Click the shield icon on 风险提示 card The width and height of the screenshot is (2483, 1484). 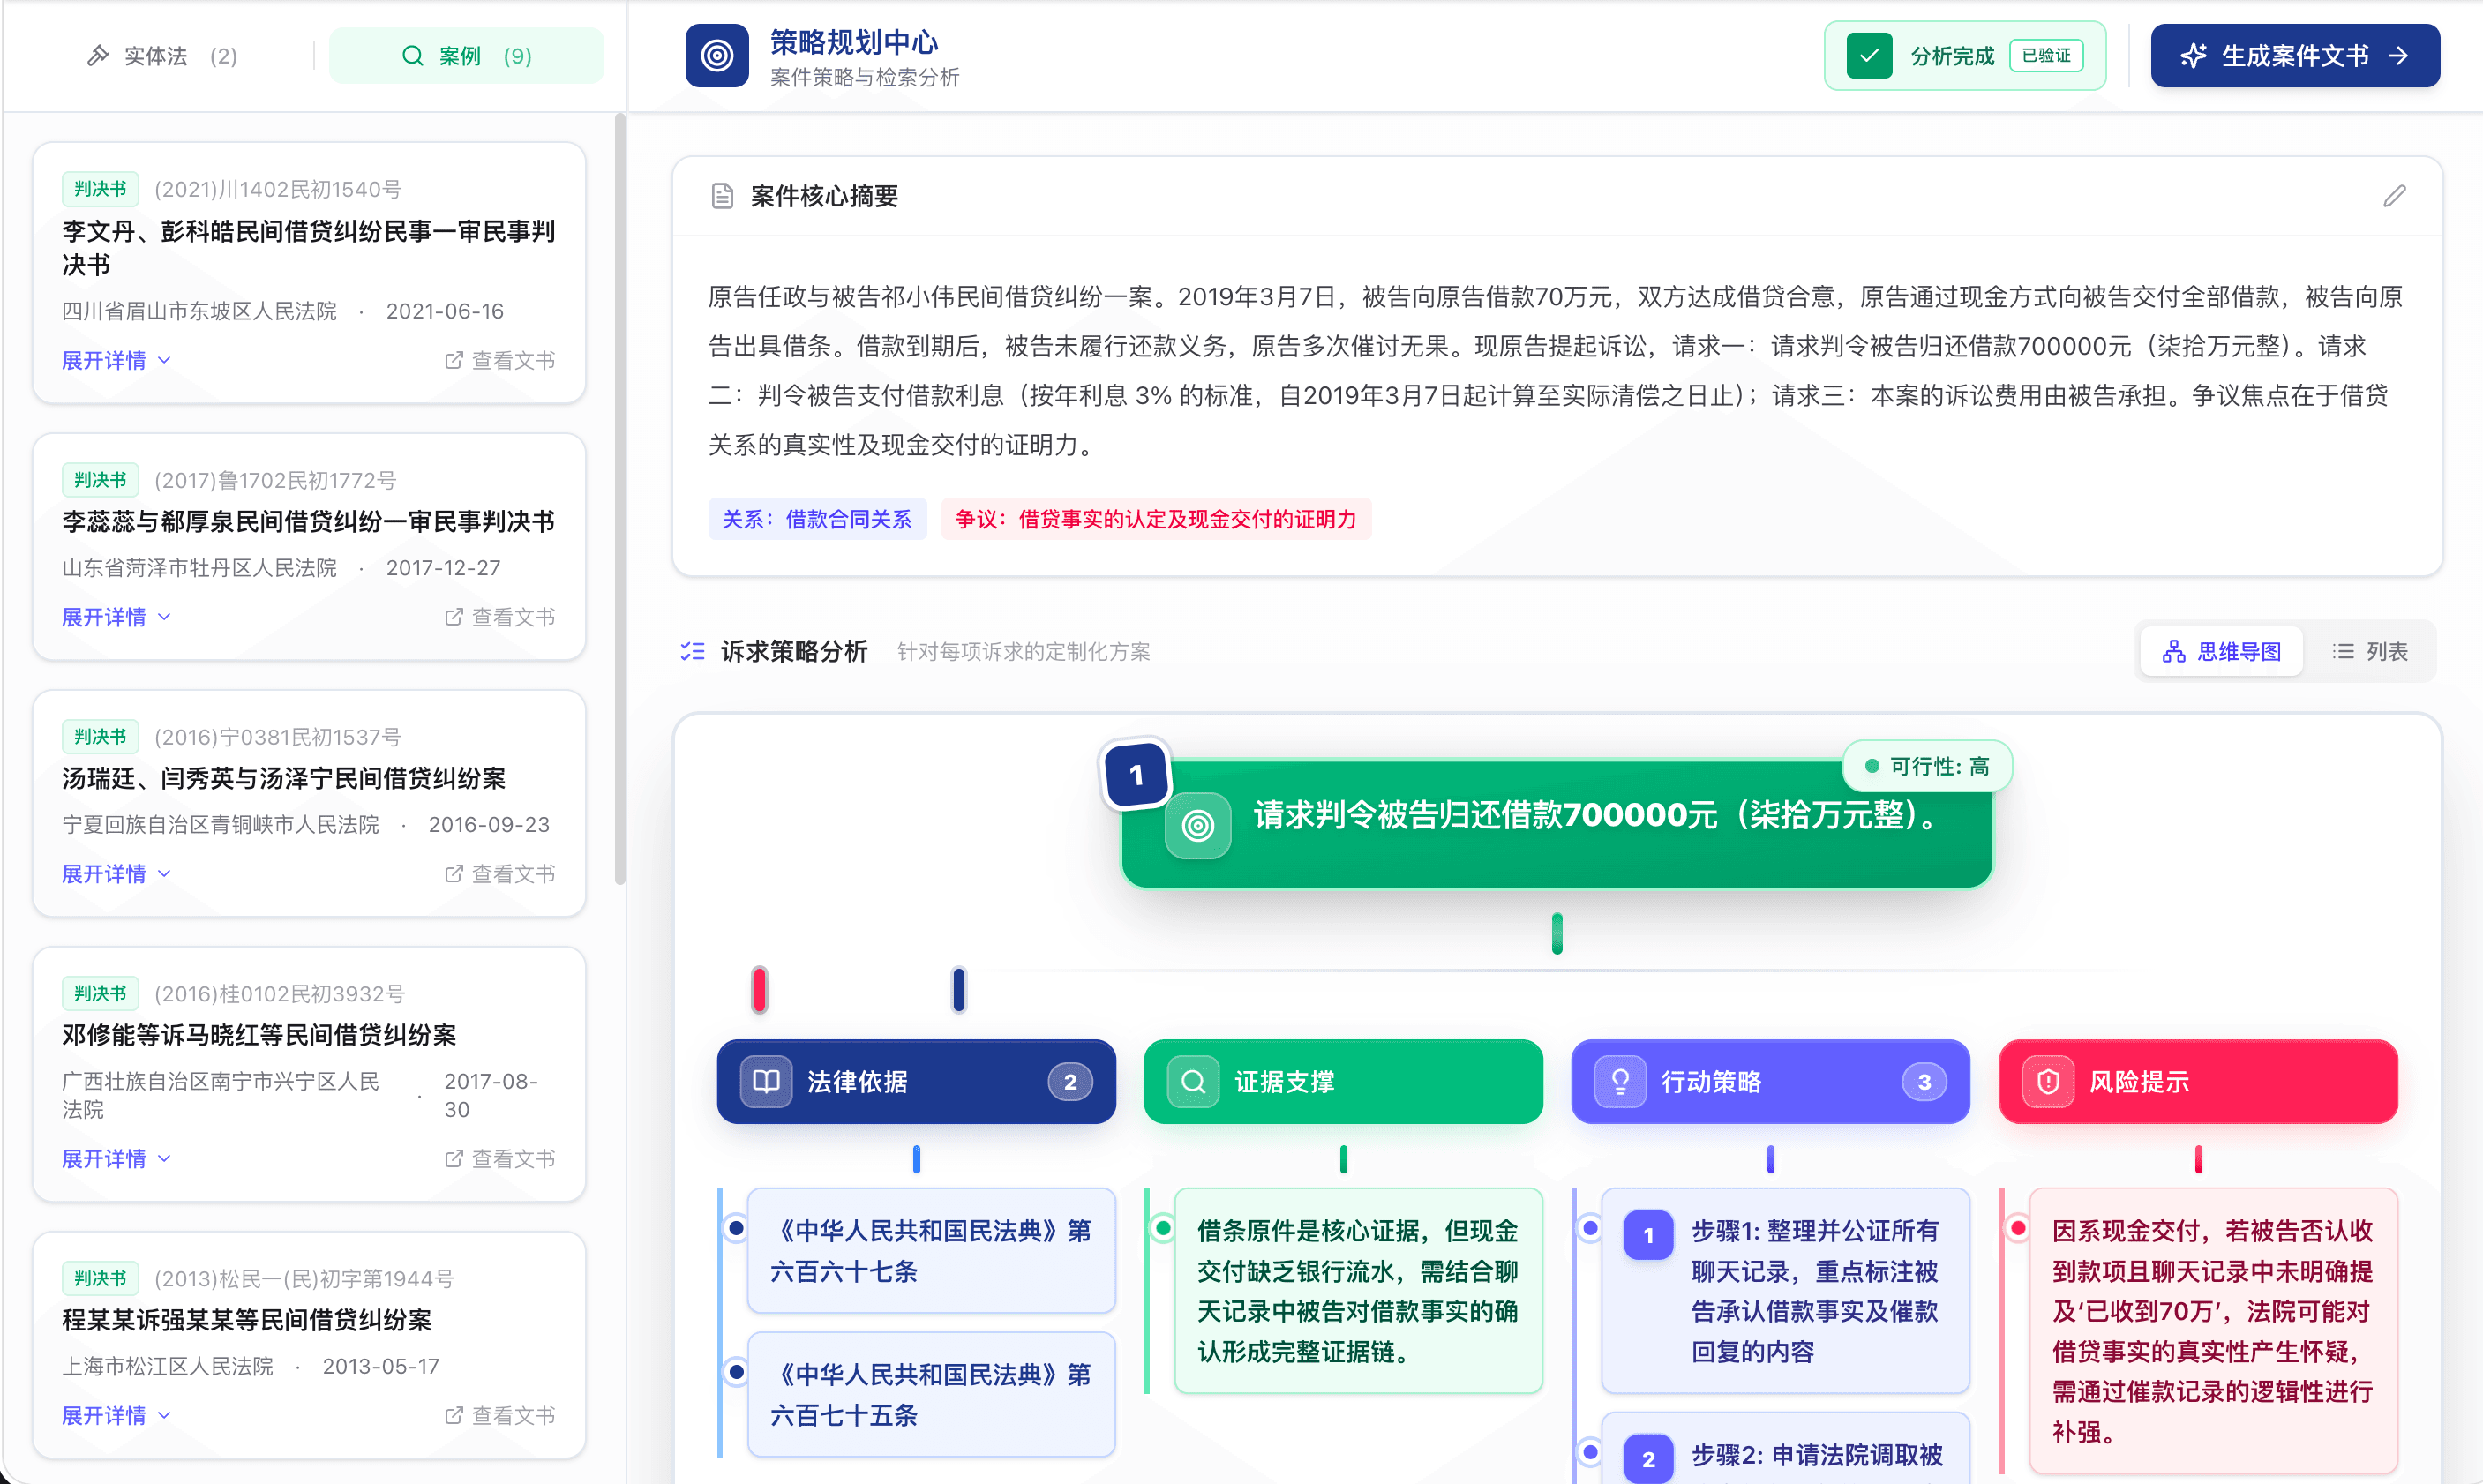[x=2048, y=1081]
